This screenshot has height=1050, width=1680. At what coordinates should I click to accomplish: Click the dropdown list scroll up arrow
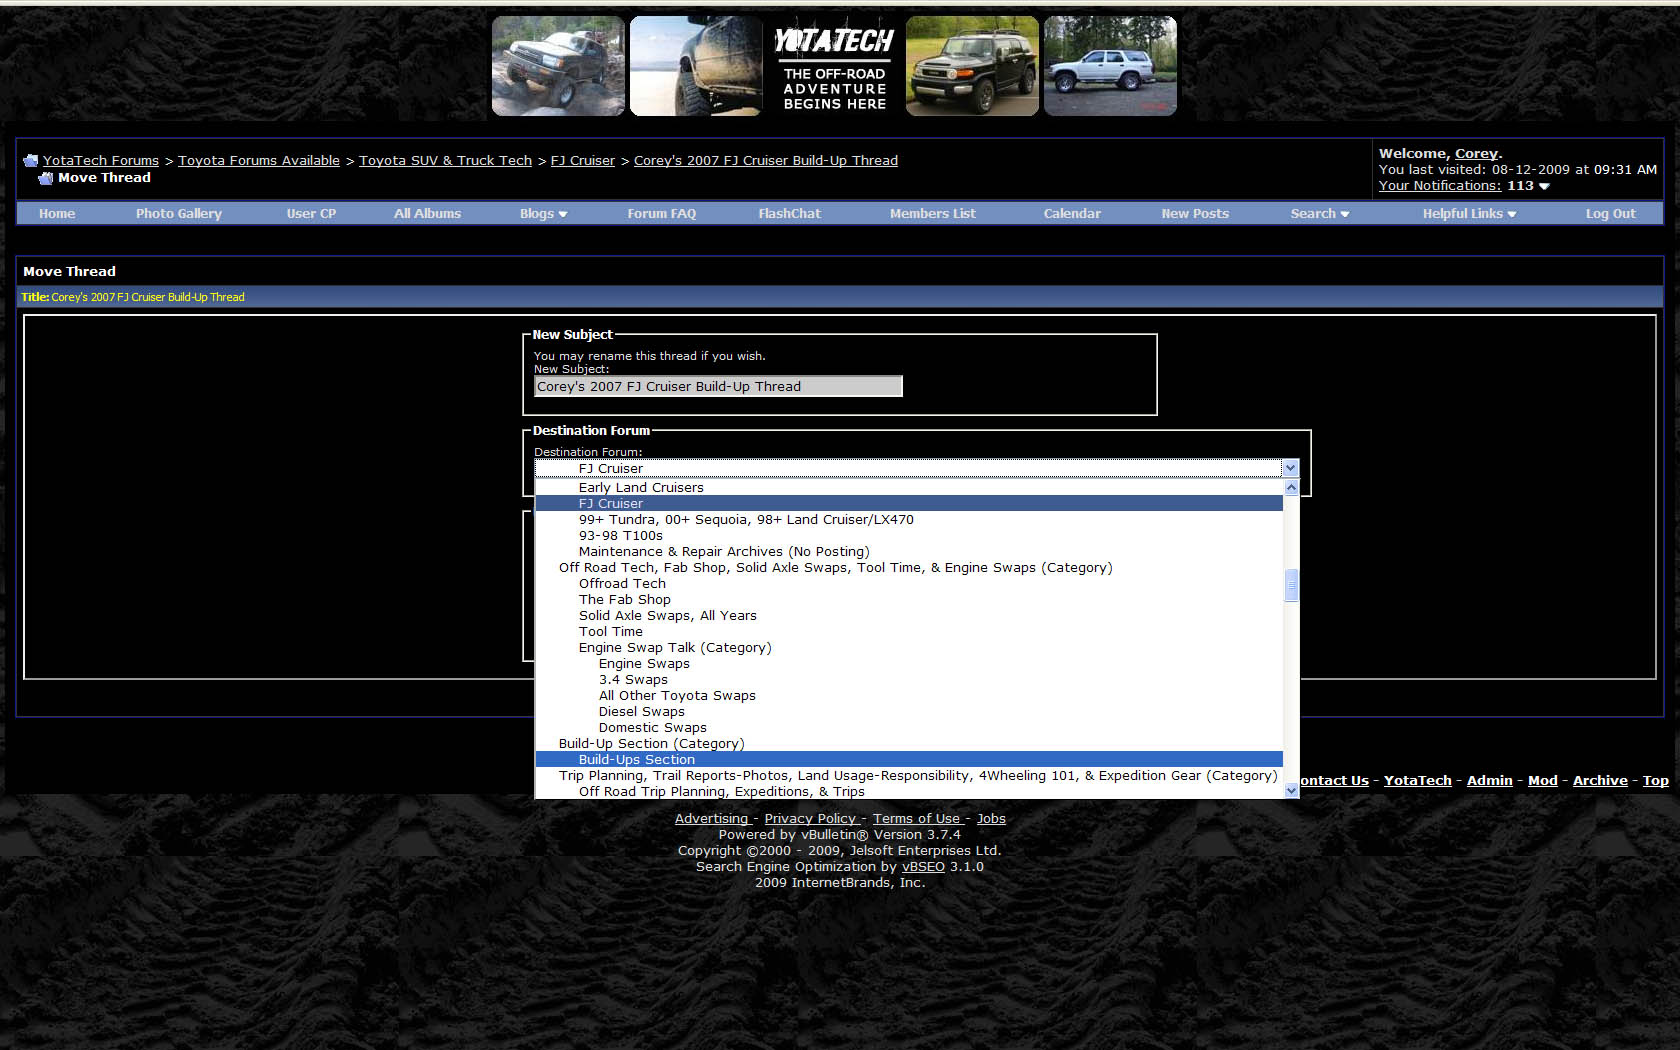coord(1291,488)
